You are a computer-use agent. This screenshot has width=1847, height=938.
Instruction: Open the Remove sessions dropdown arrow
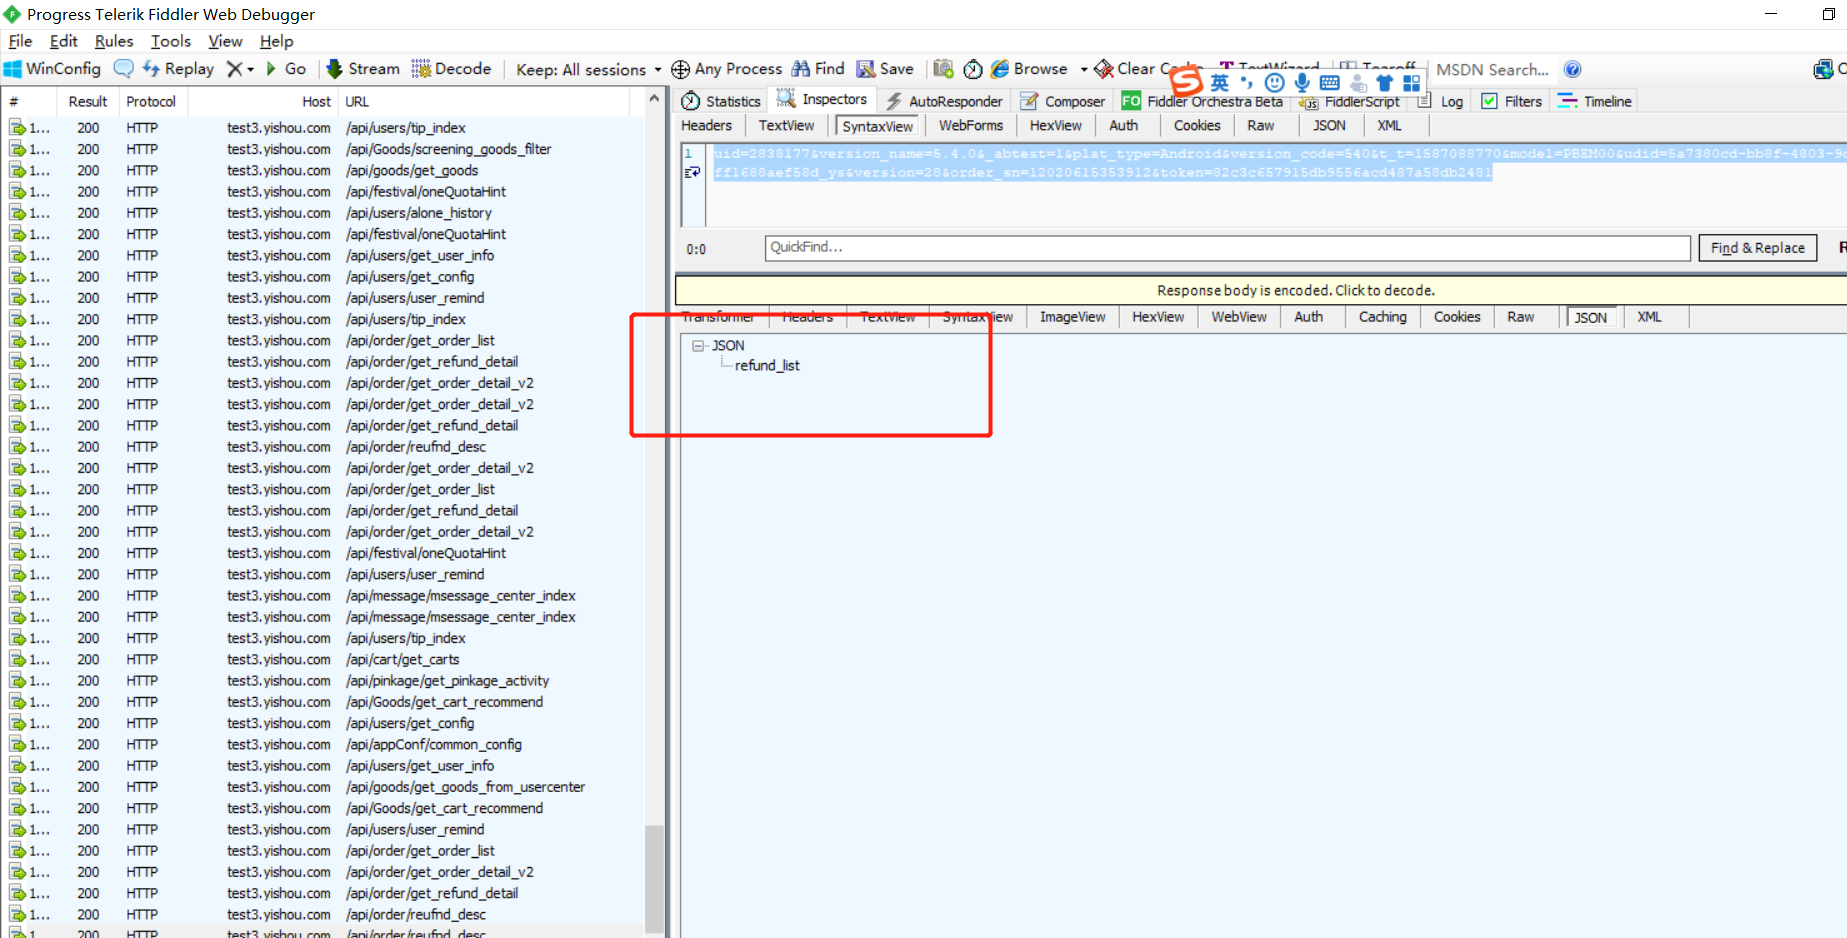pos(250,70)
